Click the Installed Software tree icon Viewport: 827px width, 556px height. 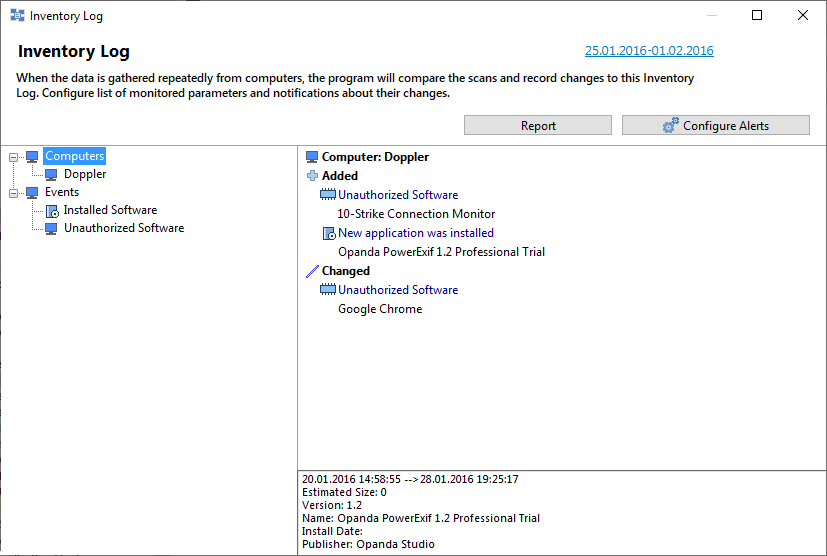coord(51,211)
